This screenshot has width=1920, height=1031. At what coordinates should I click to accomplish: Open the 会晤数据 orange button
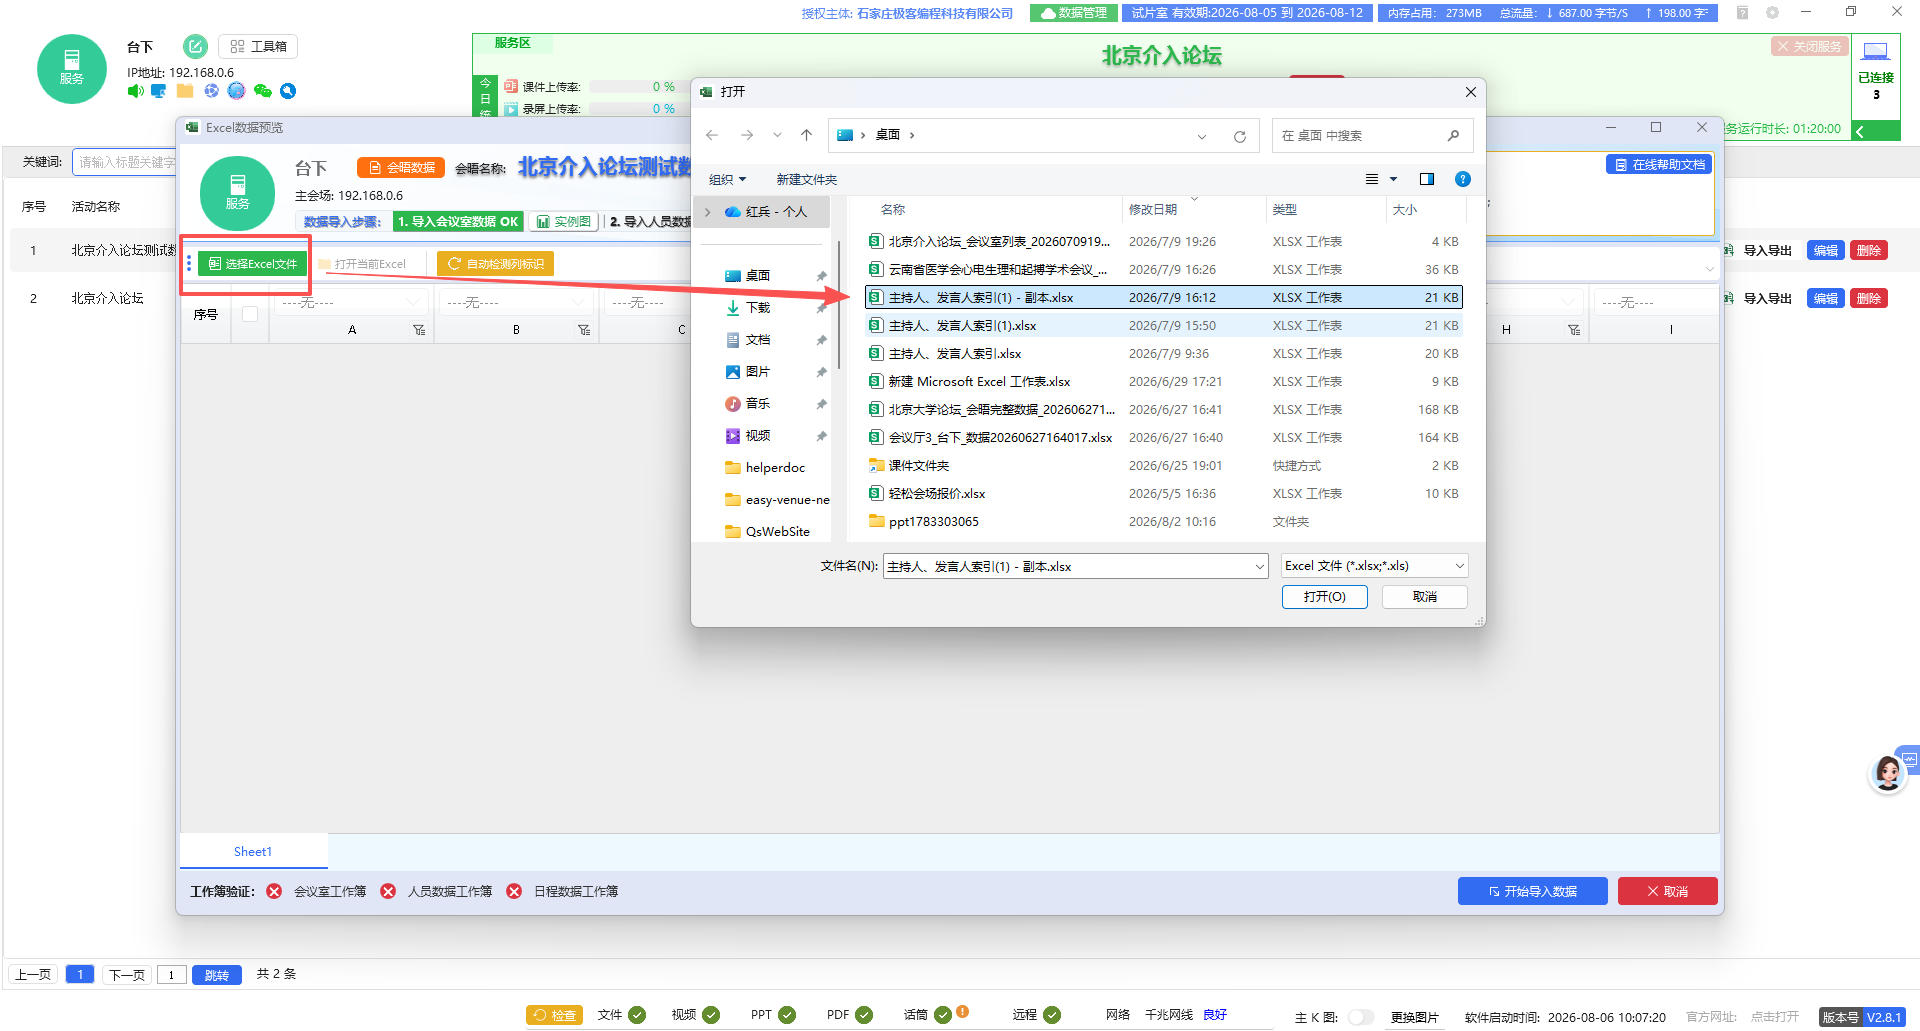401,167
